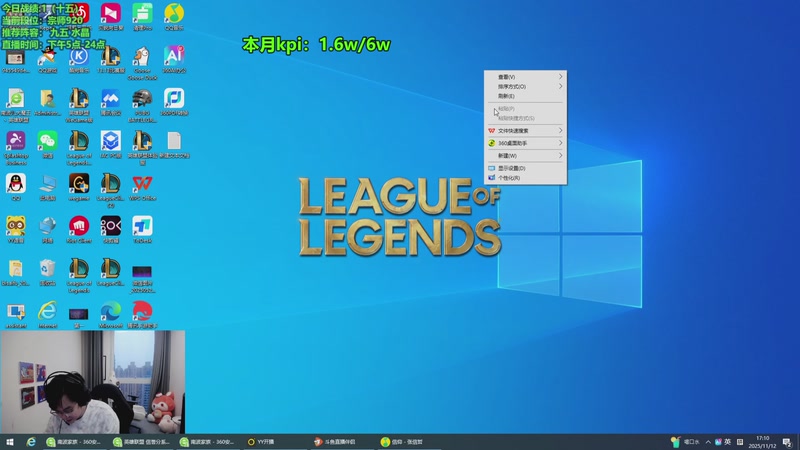Switch to 斗鱼直播伴侣 taskbar window
Viewport: 800px width, 450px height.
click(342, 442)
